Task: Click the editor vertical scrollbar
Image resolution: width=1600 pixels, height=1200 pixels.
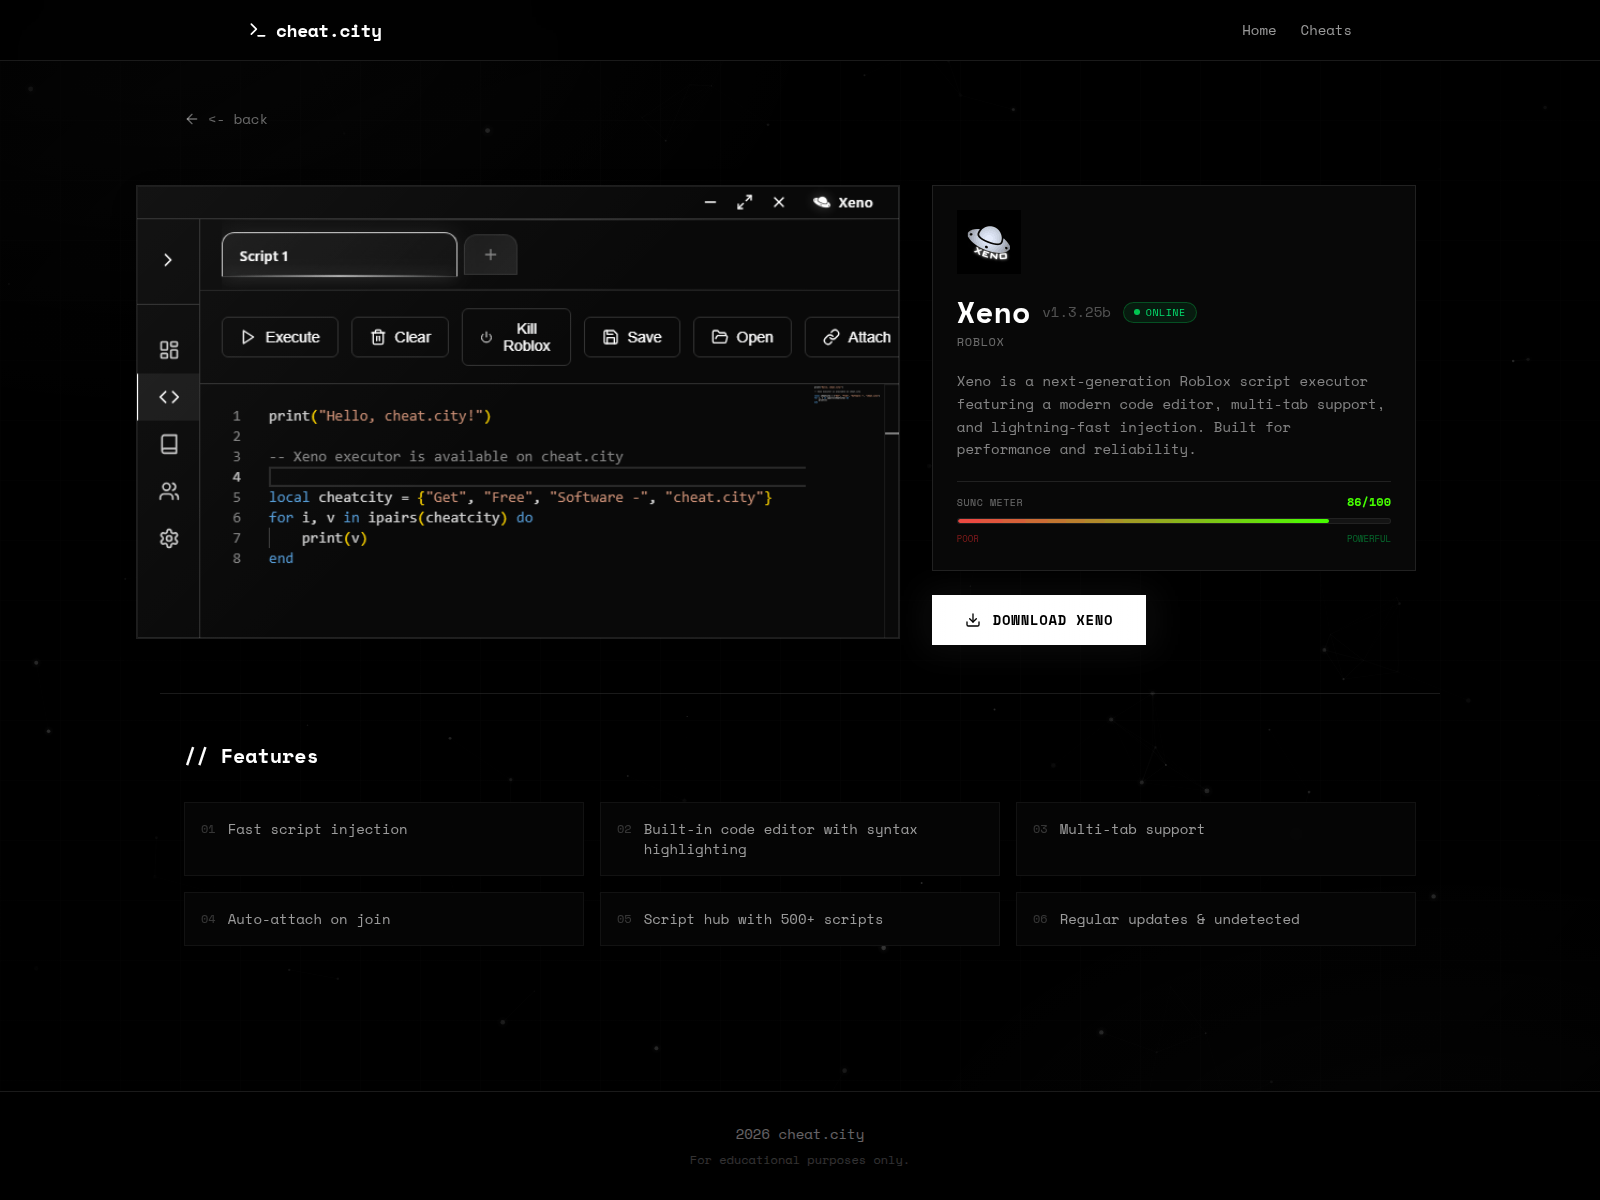Action: point(892,510)
